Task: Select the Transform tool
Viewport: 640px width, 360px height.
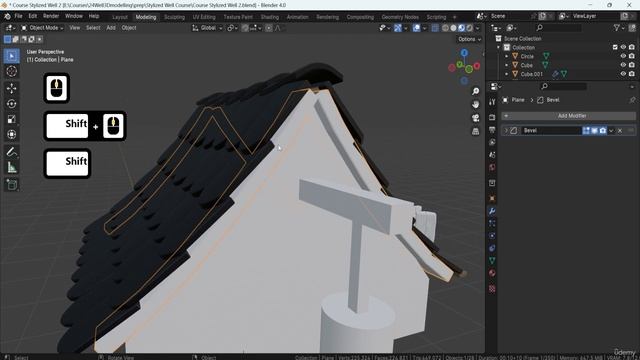Action: point(11,134)
